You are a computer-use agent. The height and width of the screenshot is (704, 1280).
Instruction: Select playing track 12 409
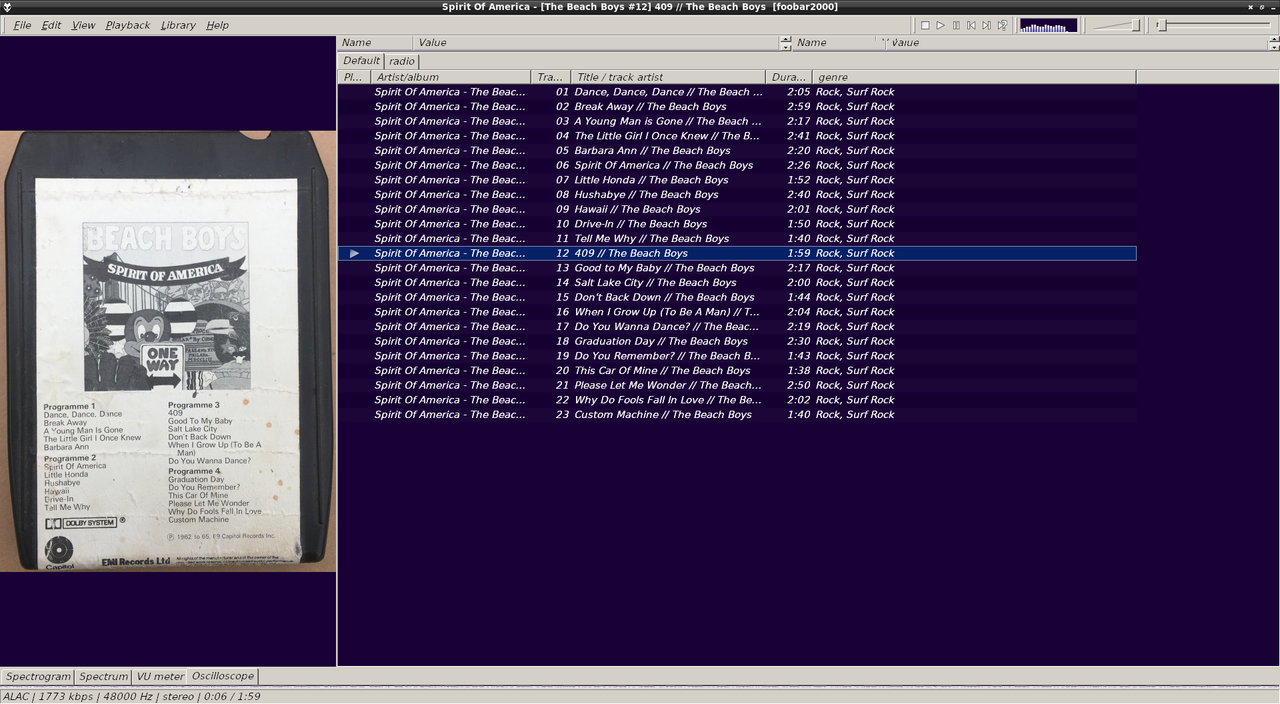[737, 253]
